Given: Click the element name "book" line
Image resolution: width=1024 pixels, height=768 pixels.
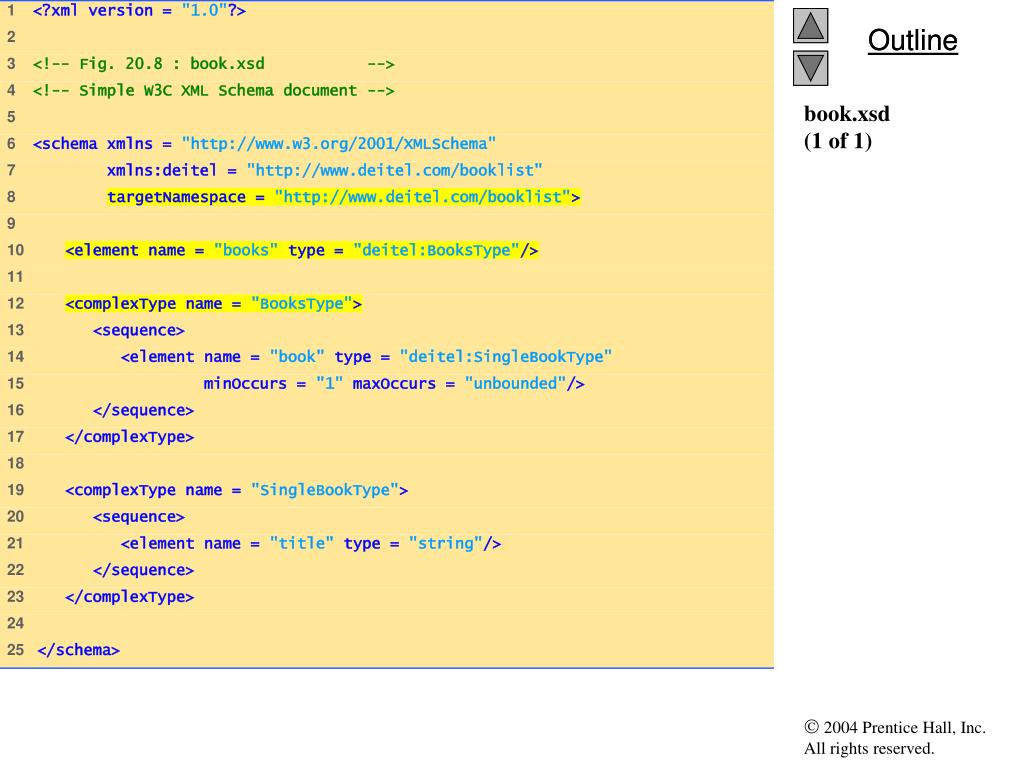Looking at the screenshot, I should click(x=366, y=357).
